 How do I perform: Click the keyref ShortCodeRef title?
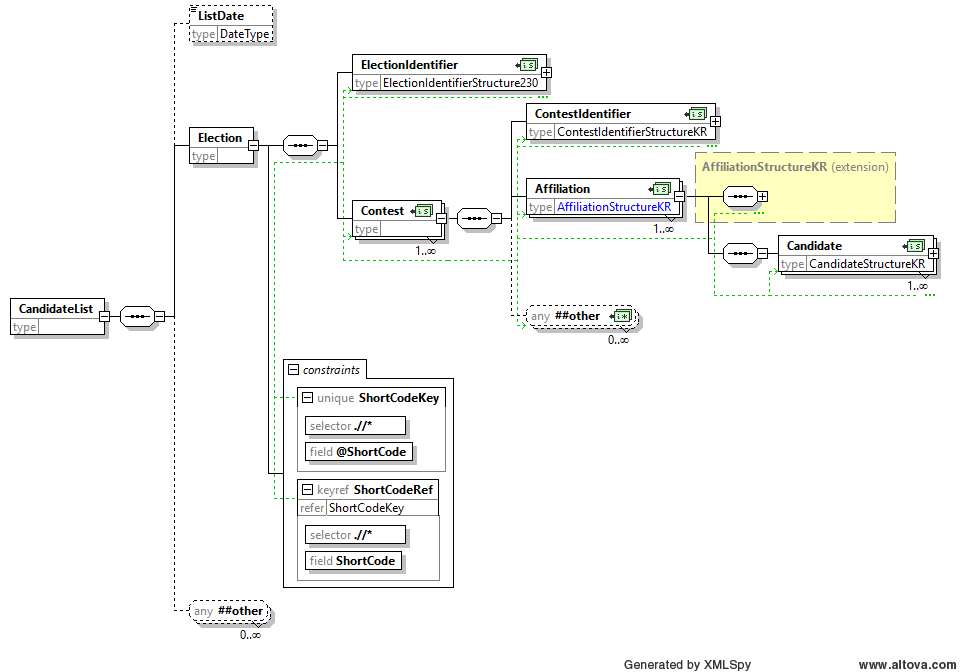[x=375, y=490]
